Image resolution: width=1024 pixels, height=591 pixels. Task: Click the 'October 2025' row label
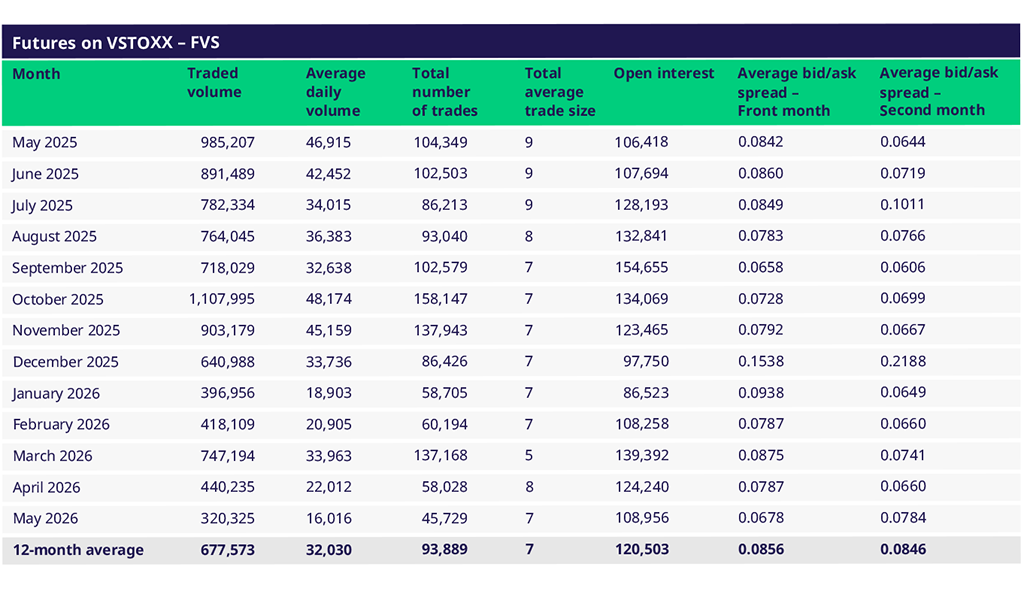[x=57, y=299]
